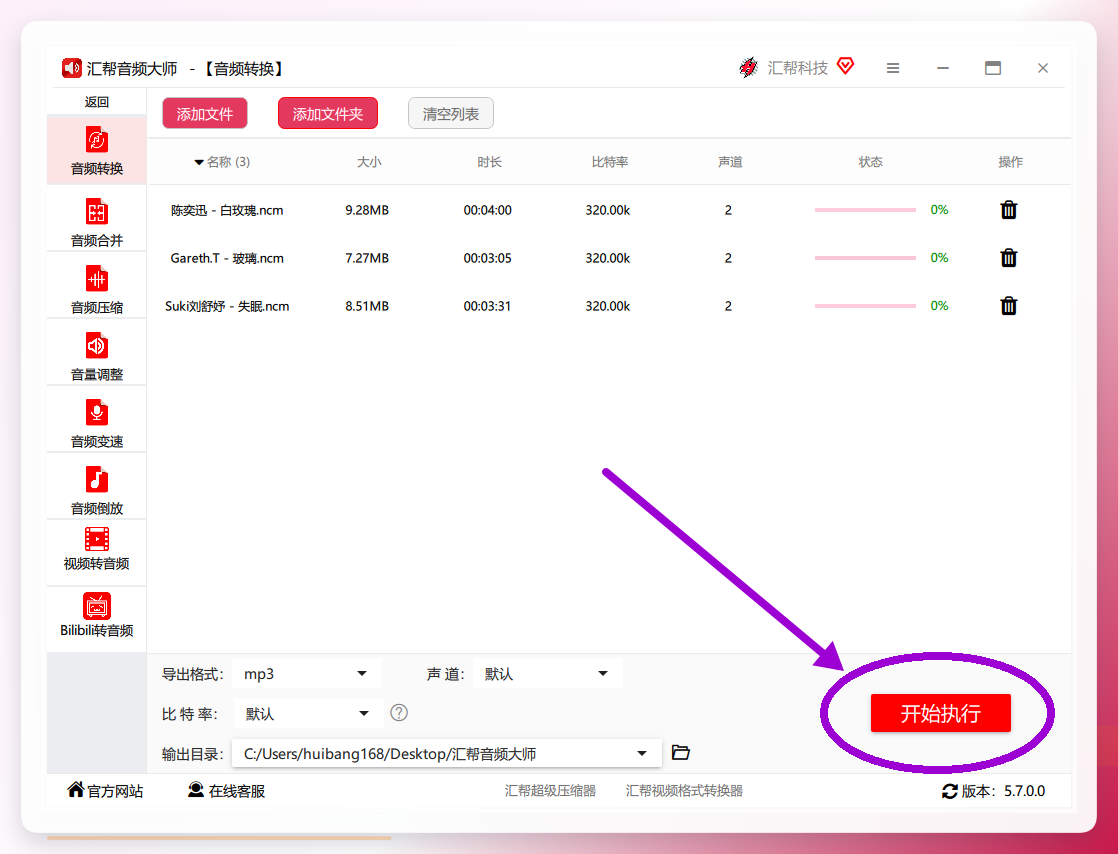Screen dimensions: 1118x854
Task: Go to 官方网站 official website
Action: [106, 791]
